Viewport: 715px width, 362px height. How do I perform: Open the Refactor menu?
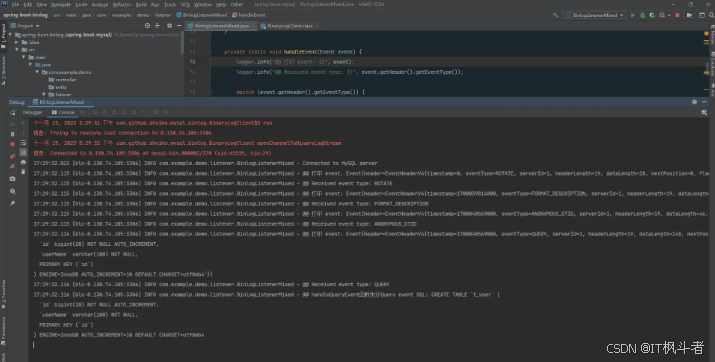click(122, 4)
